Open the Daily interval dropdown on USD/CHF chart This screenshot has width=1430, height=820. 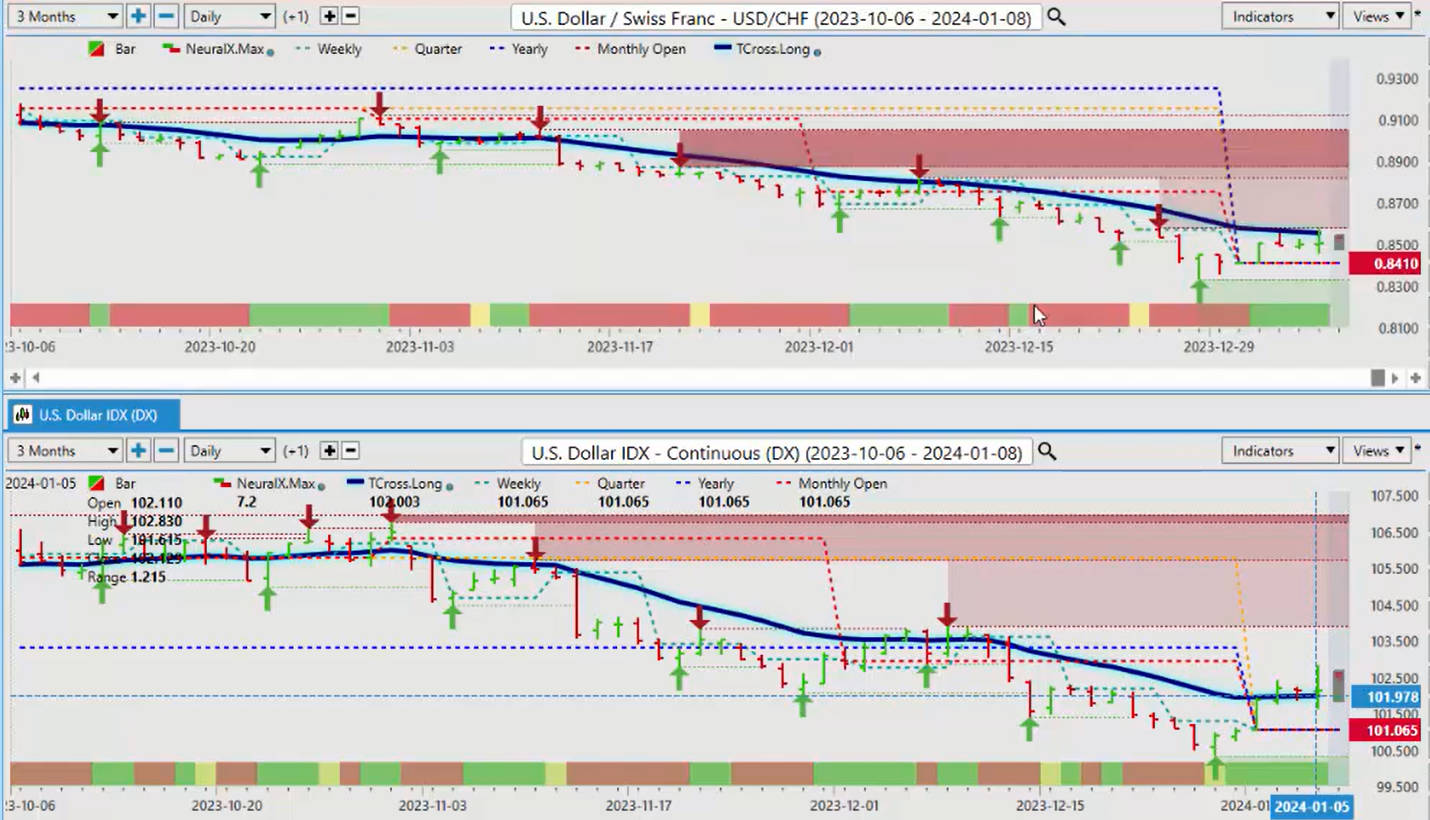pyautogui.click(x=229, y=16)
